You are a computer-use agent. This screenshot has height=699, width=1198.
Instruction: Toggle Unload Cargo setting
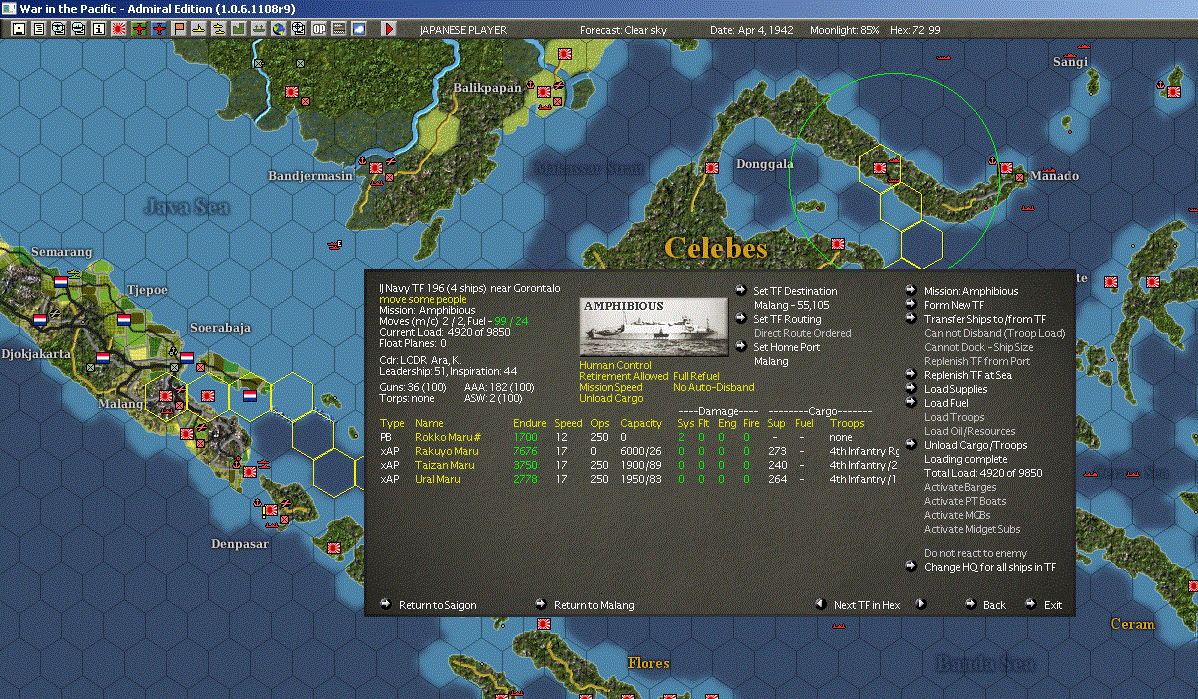[x=611, y=398]
